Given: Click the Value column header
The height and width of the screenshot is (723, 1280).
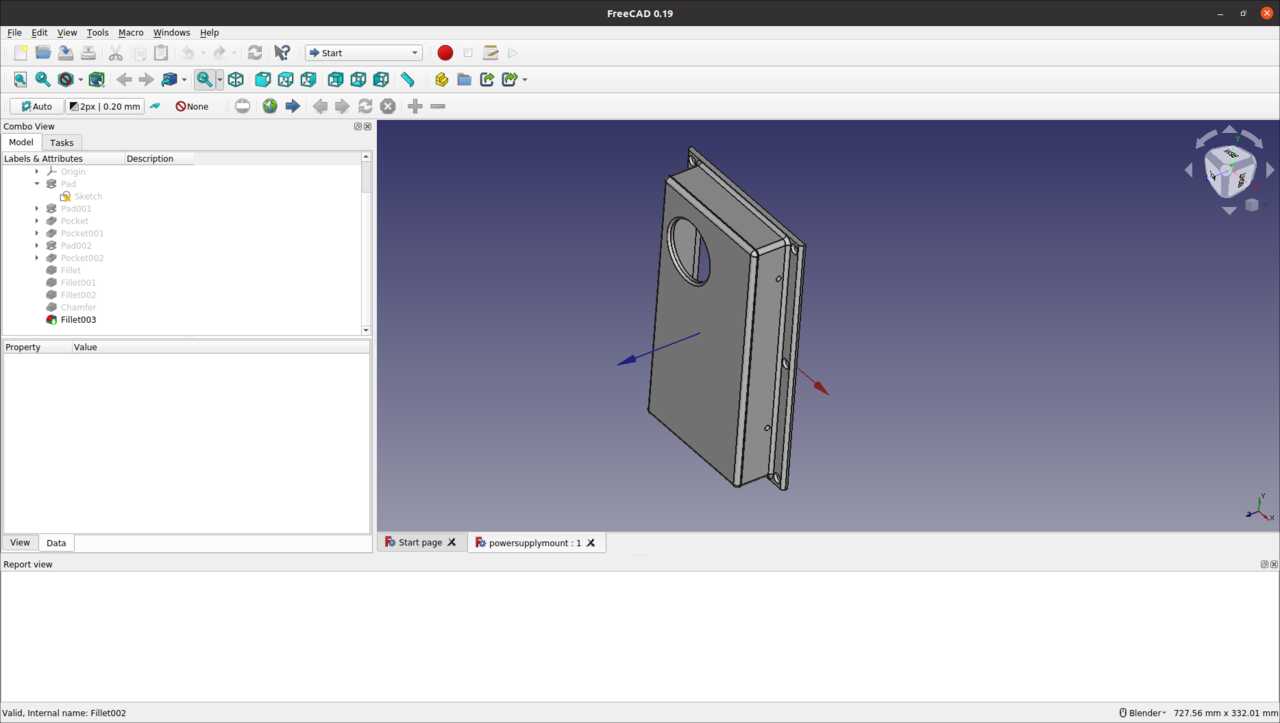Looking at the screenshot, I should [x=220, y=347].
